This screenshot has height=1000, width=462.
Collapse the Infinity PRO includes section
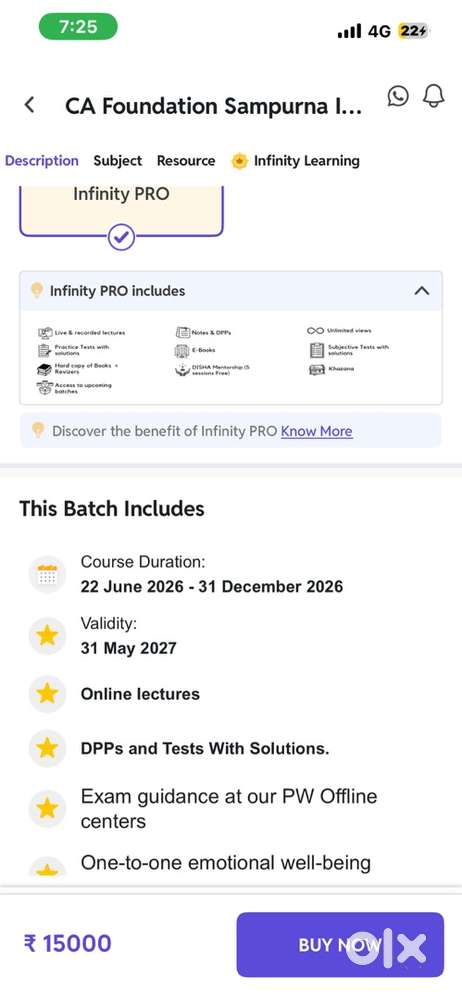(x=421, y=291)
